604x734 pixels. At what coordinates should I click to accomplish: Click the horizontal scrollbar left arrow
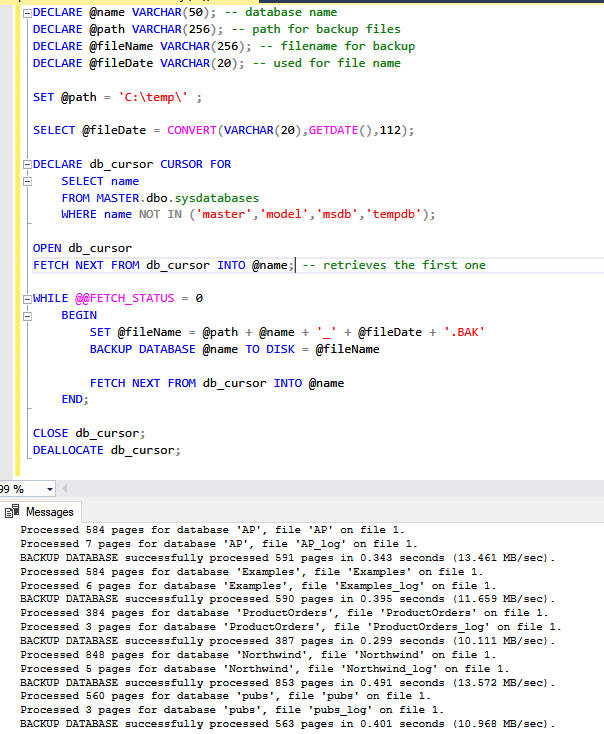65,489
